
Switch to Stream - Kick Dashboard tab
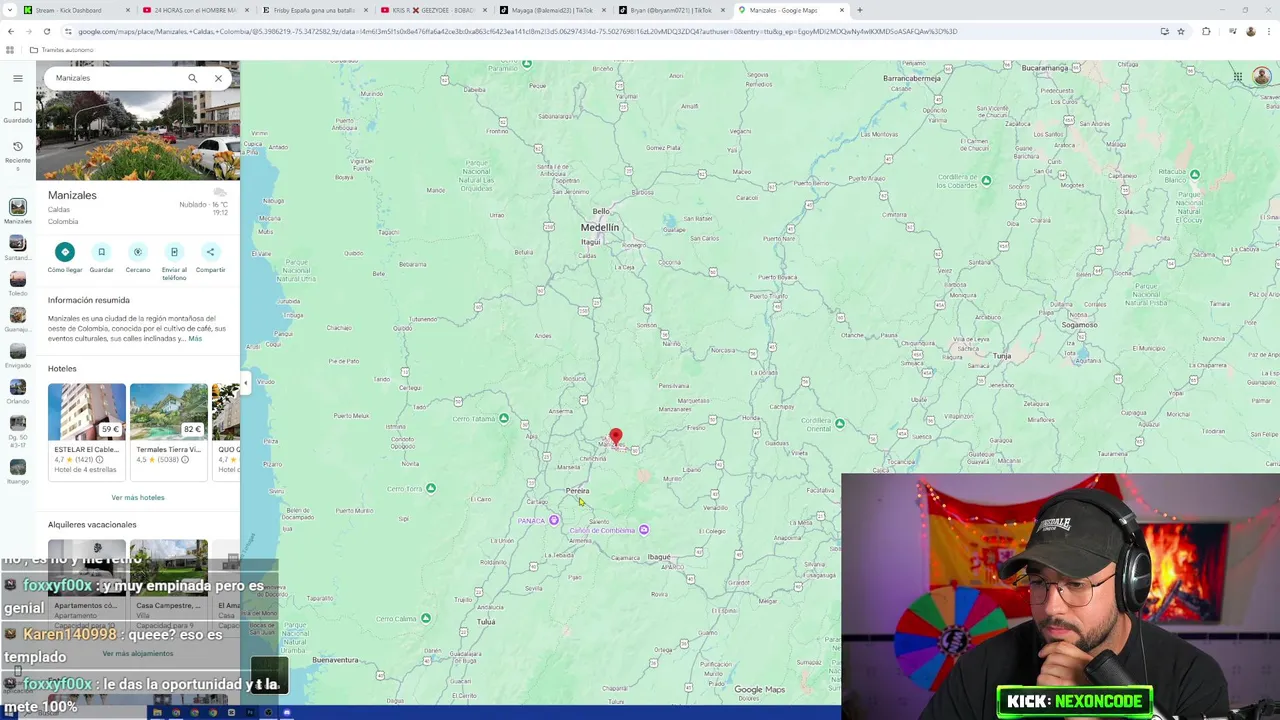point(77,10)
